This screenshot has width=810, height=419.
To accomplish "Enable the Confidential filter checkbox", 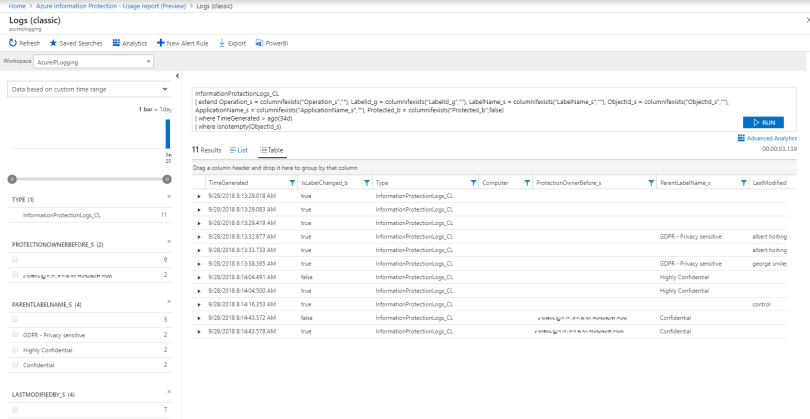I will click(x=15, y=365).
